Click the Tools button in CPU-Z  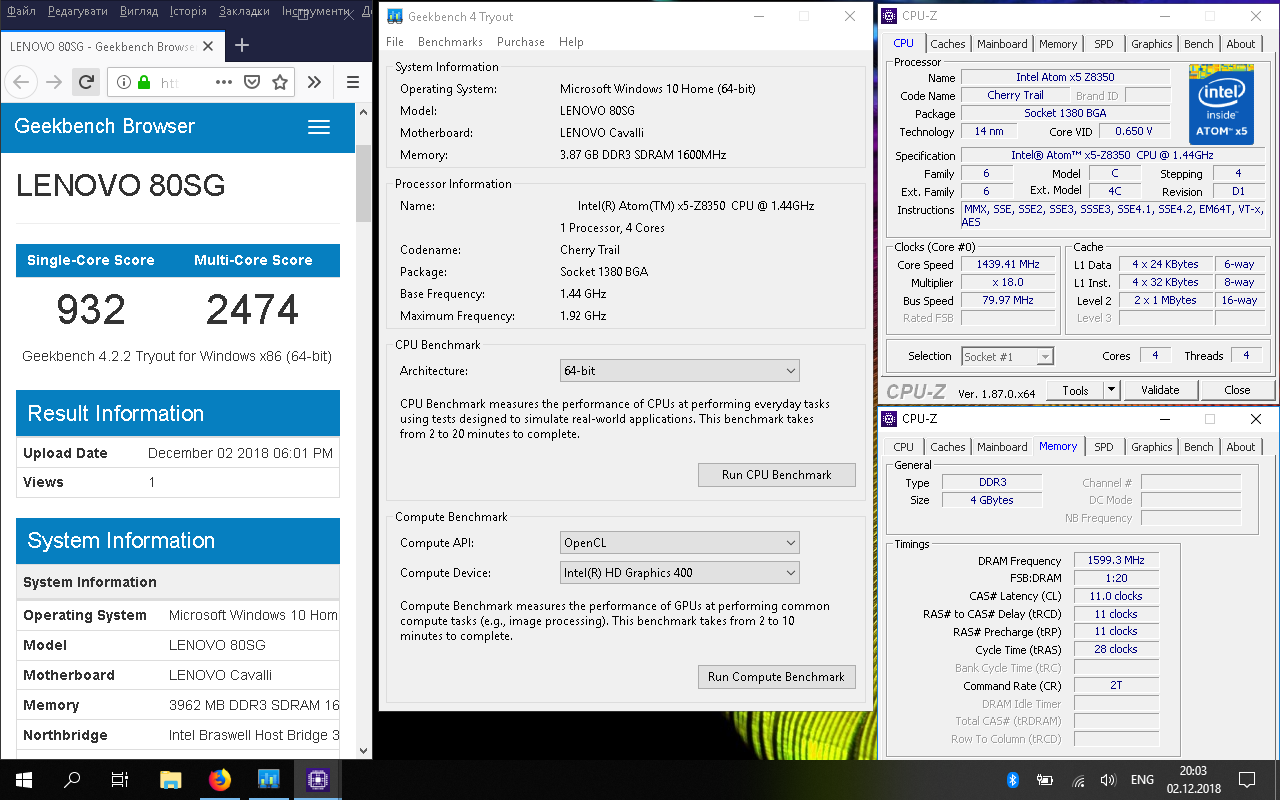[x=1075, y=390]
